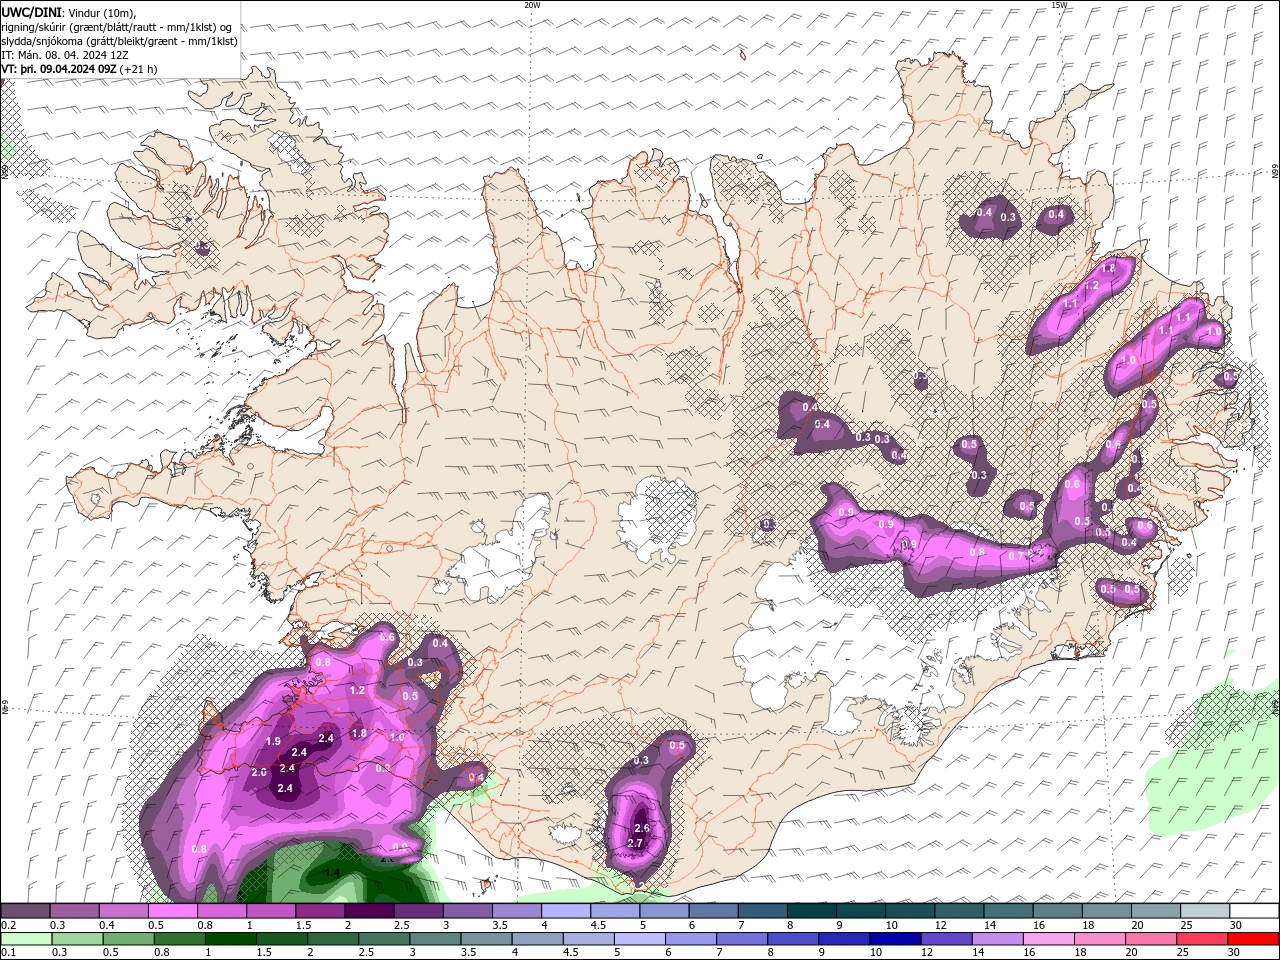Click the '2.7' snowfall value on the map
1280x960 pixels.
635,844
